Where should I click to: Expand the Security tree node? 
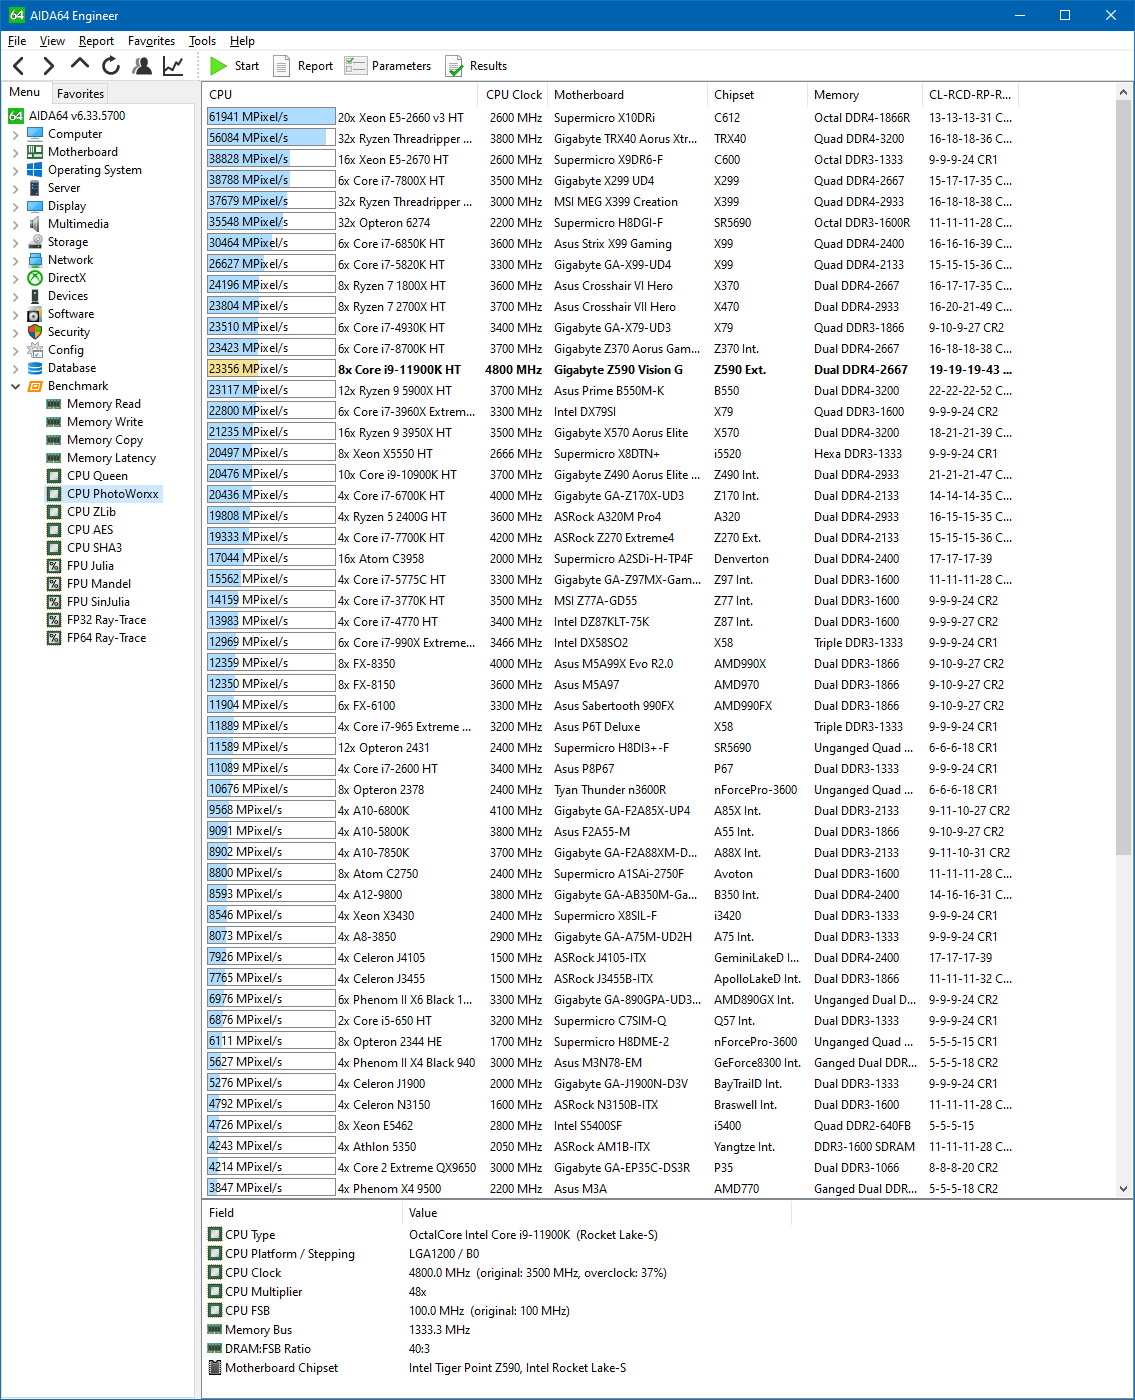coord(15,332)
